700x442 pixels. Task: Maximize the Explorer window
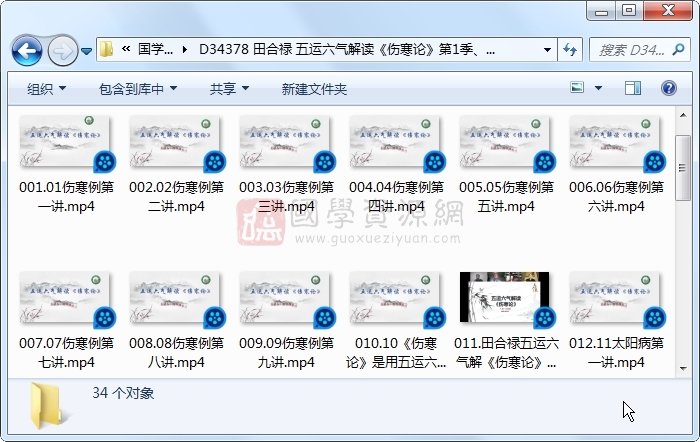(629, 11)
